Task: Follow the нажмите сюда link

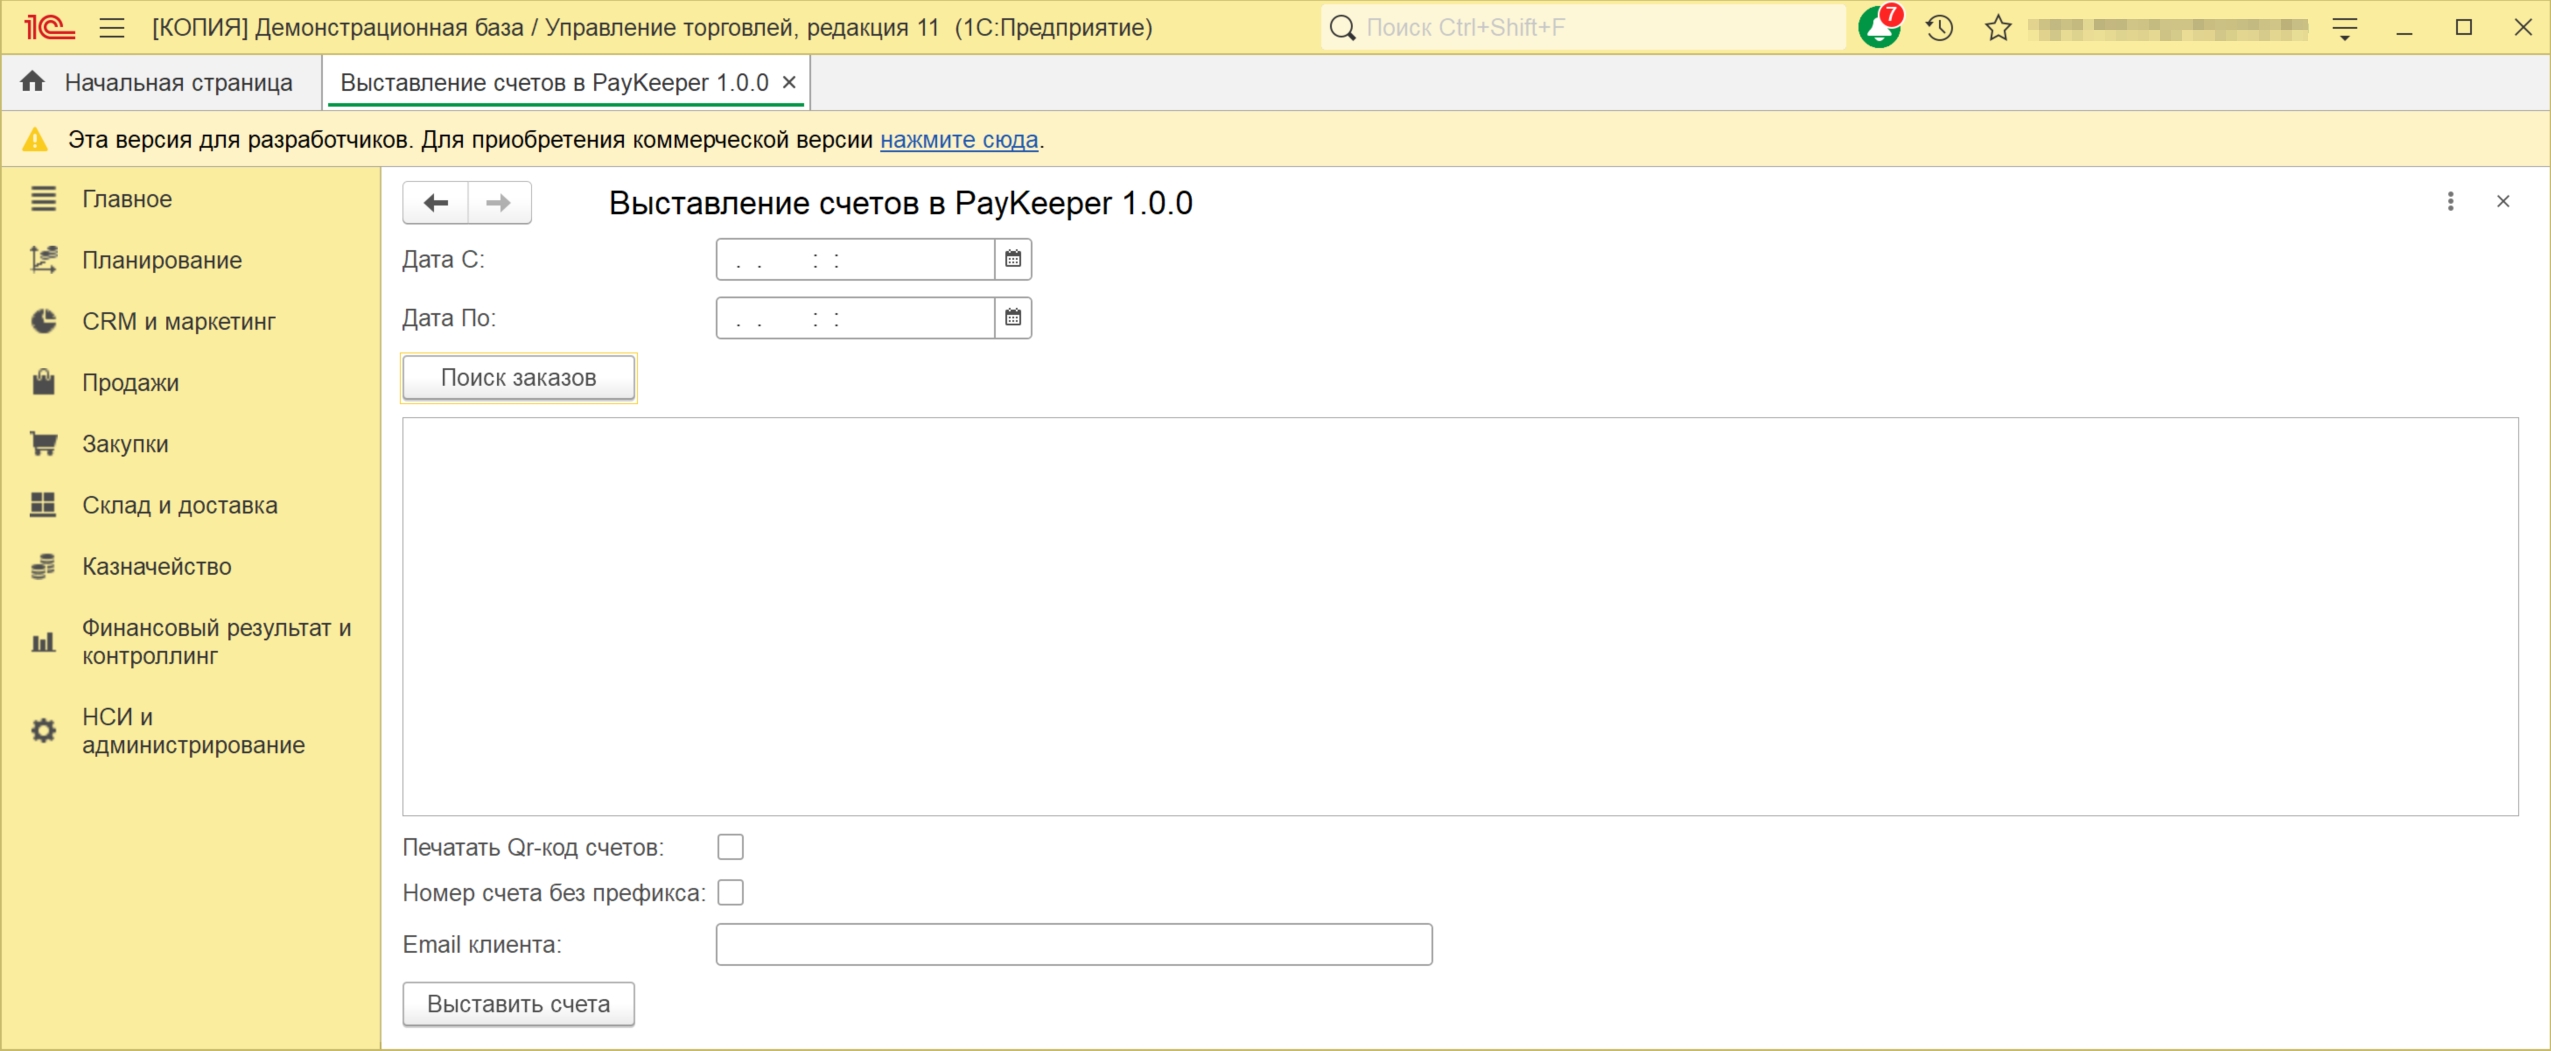Action: click(x=958, y=140)
